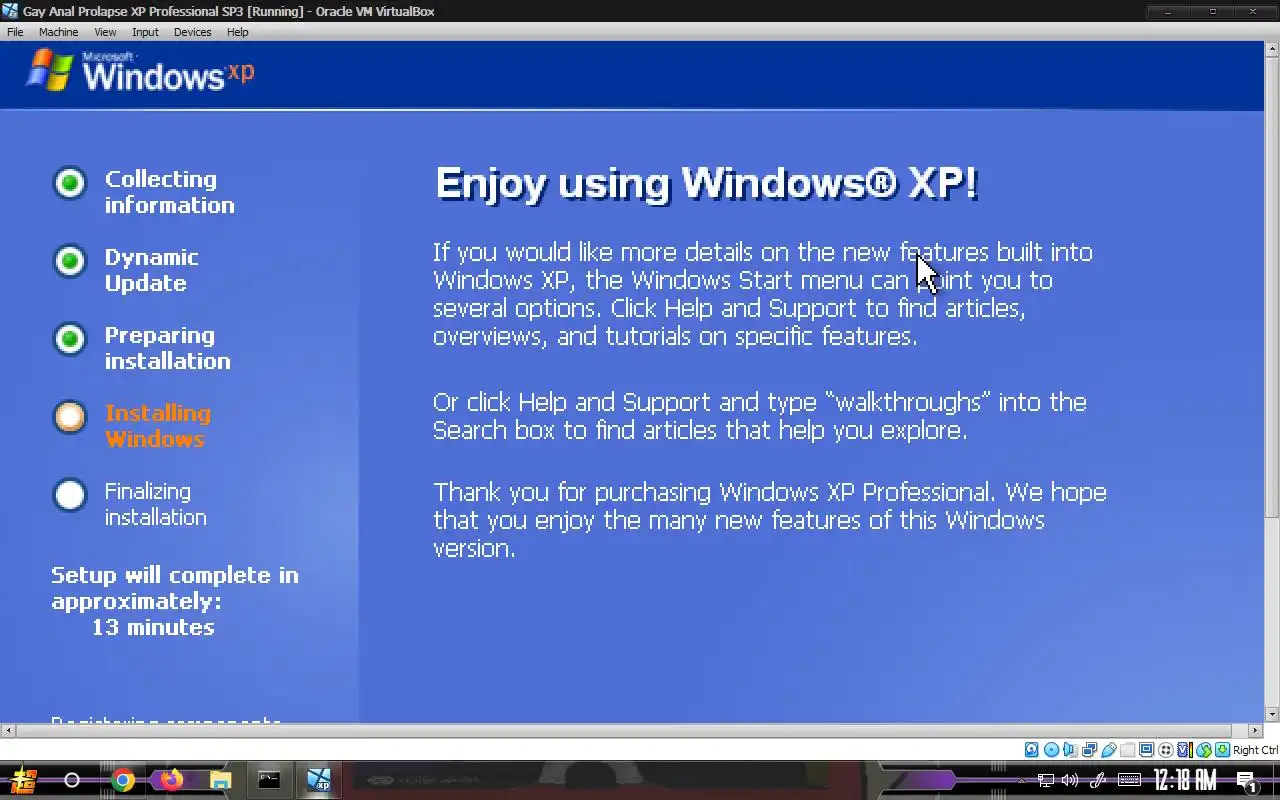Open the Machine menu
1280x800 pixels.
(x=58, y=32)
